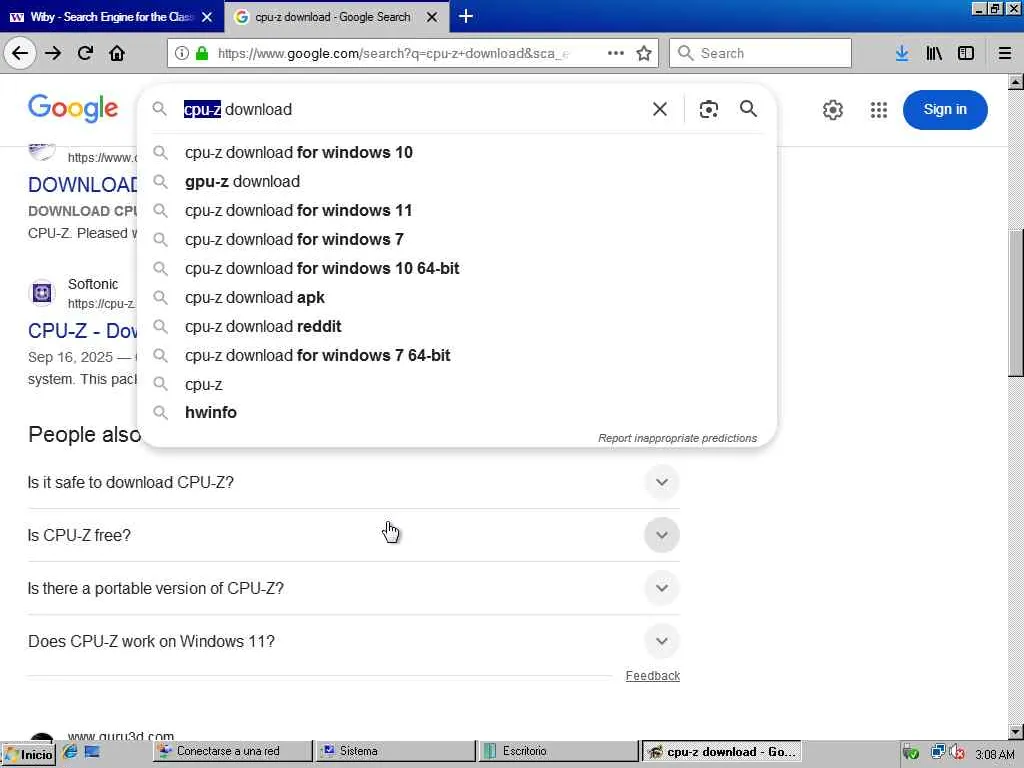Close the Wiby search engine tab
The width and height of the screenshot is (1024, 768).
point(207,17)
